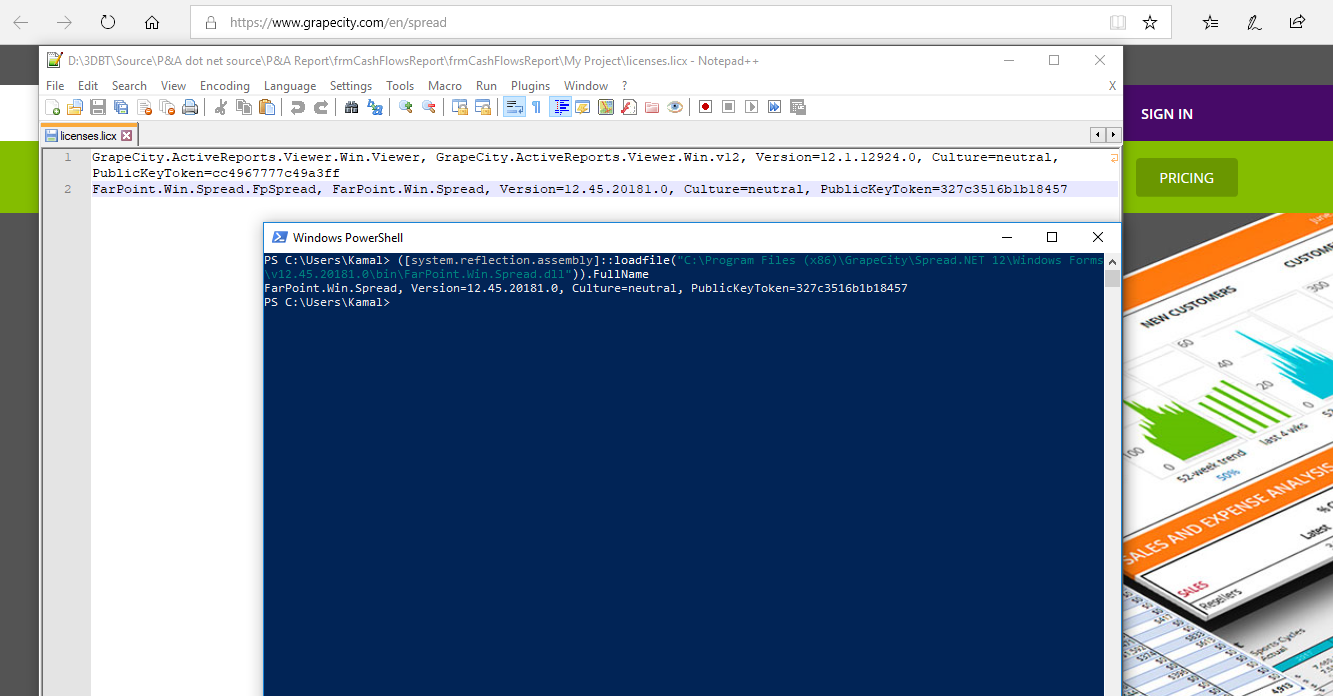
Task: Open the Window menu in Notepad++
Action: 586,86
